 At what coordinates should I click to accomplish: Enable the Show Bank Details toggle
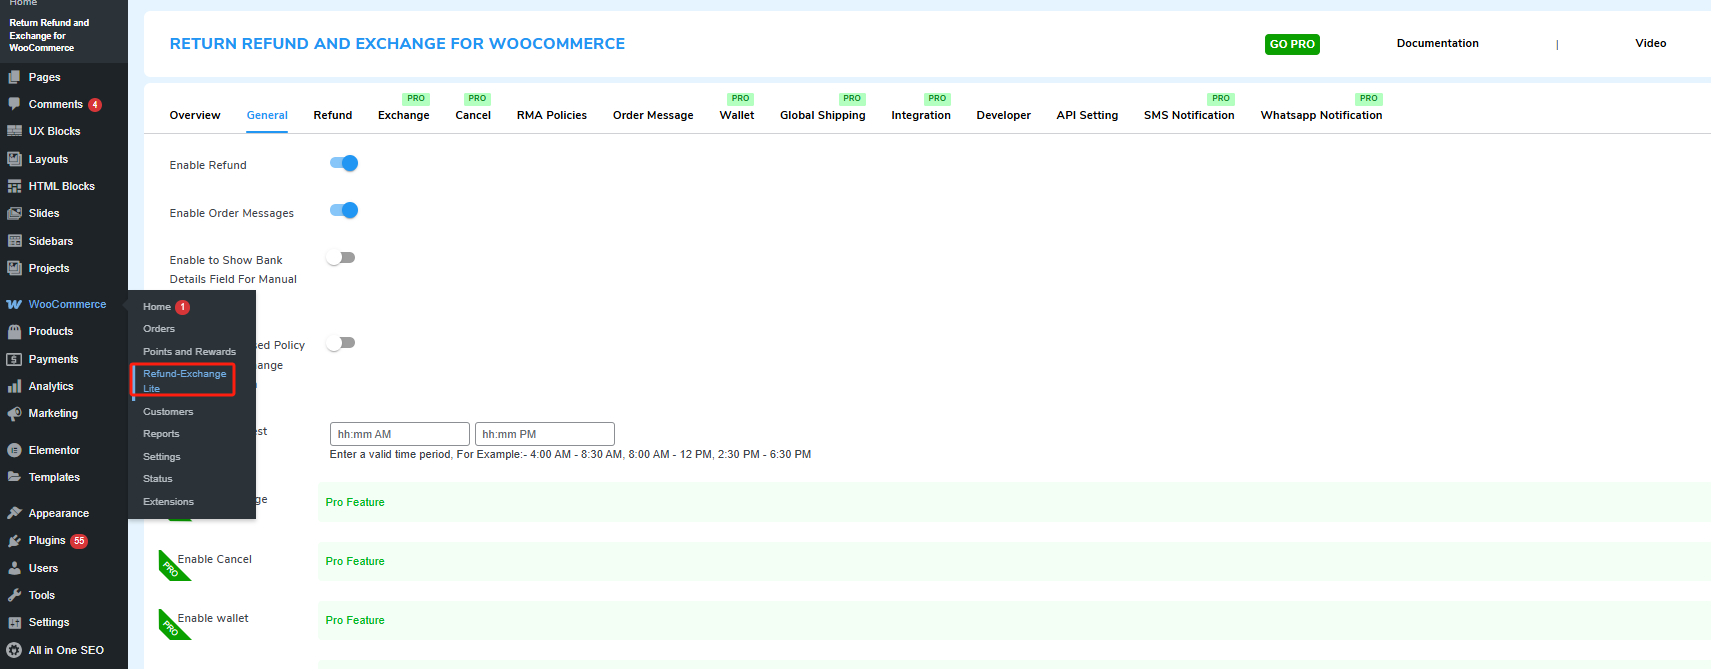coord(341,258)
